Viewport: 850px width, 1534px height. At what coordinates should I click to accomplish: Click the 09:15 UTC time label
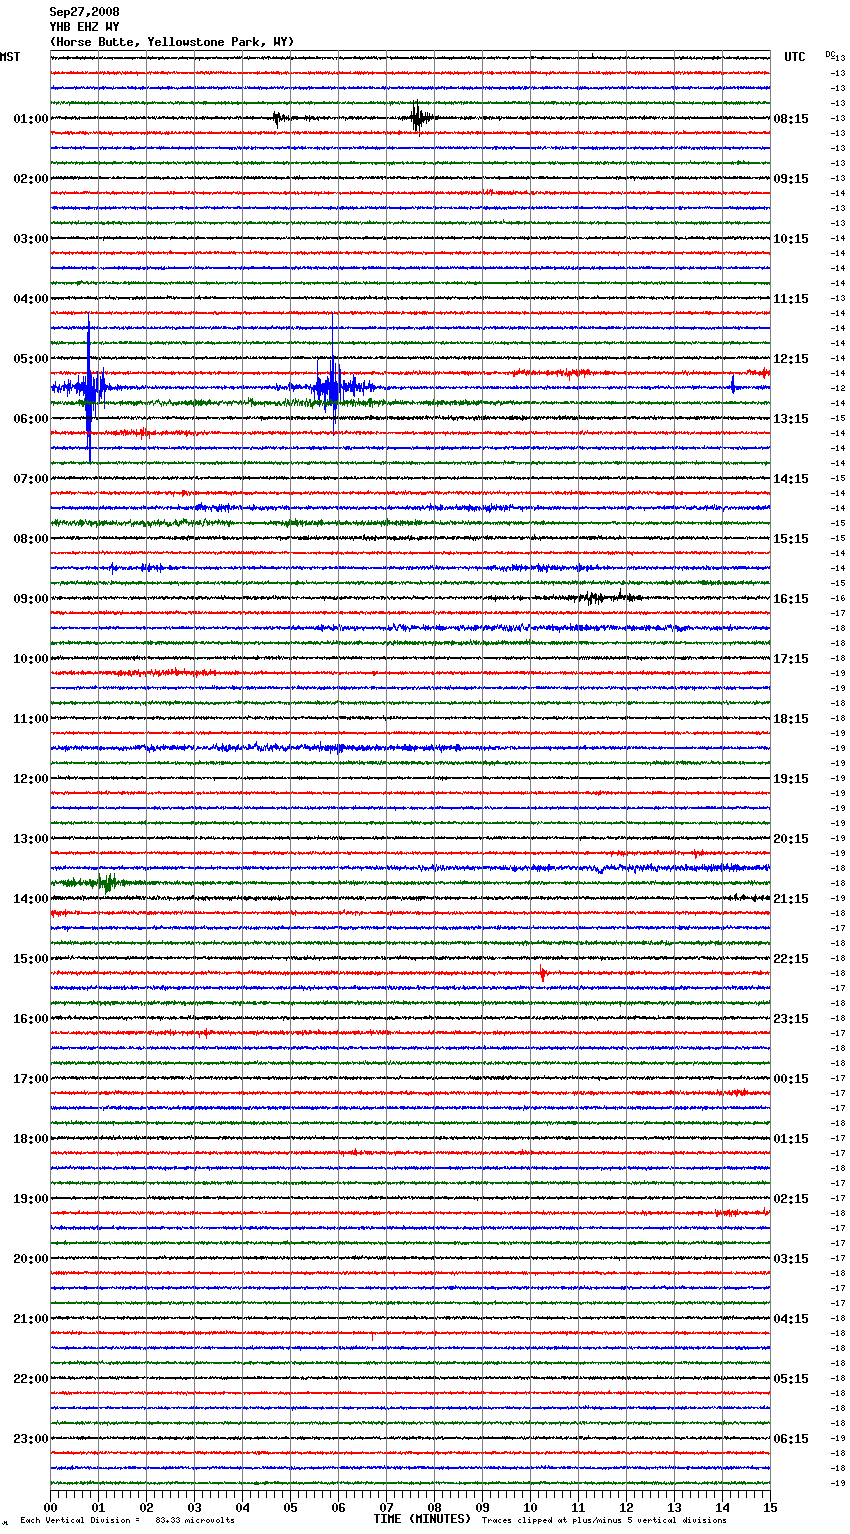tap(791, 179)
